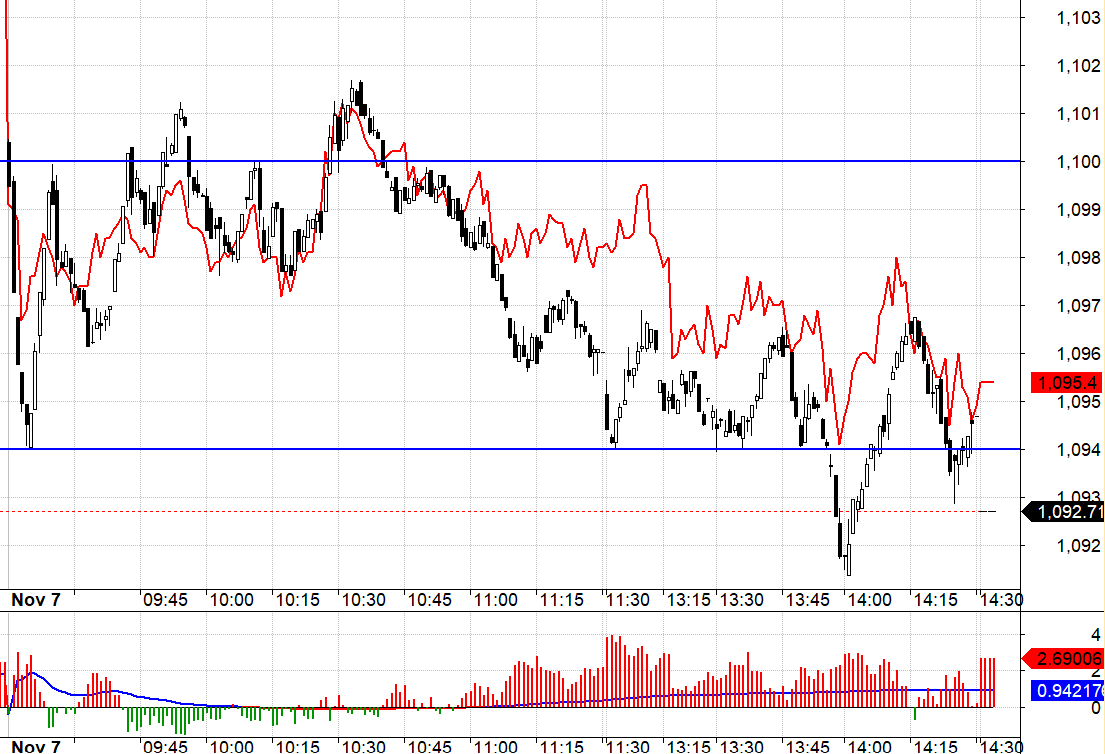Click the Nov 7 date label under main chart

36,600
